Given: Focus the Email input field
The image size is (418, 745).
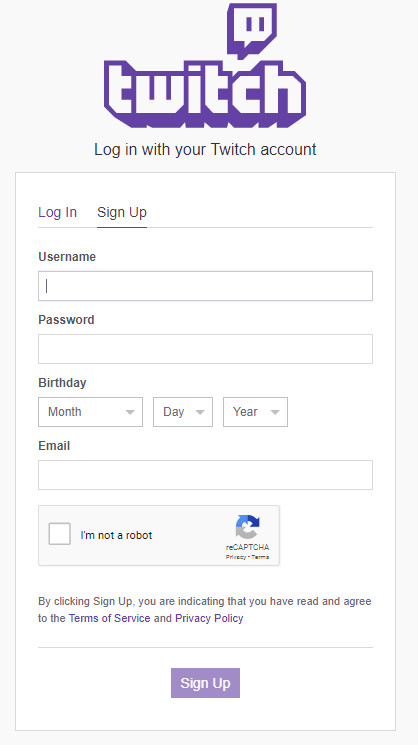Looking at the screenshot, I should point(205,475).
